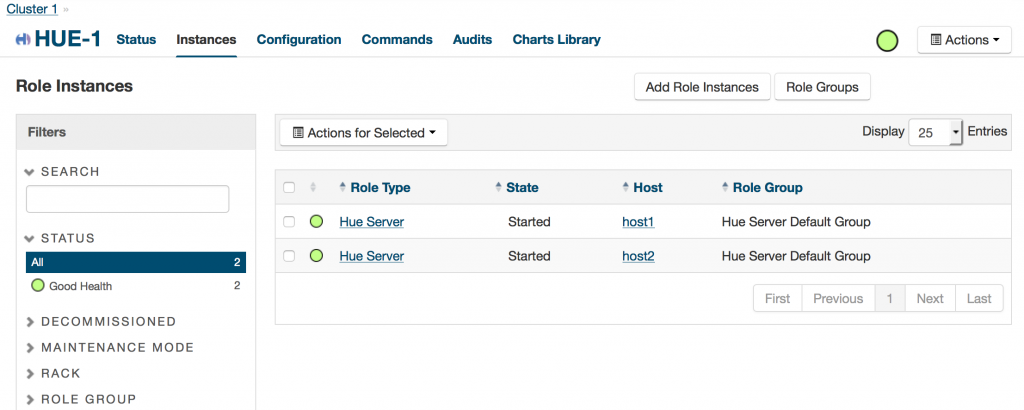Tick the select-all checkbox in table header
1024x410 pixels.
[289, 188]
